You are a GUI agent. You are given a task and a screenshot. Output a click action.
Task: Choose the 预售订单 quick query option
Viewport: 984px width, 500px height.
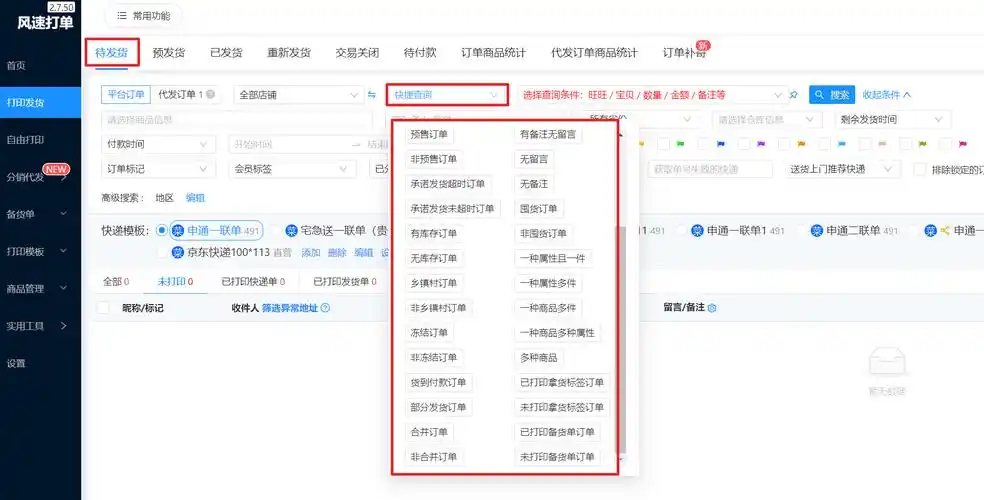pyautogui.click(x=430, y=134)
